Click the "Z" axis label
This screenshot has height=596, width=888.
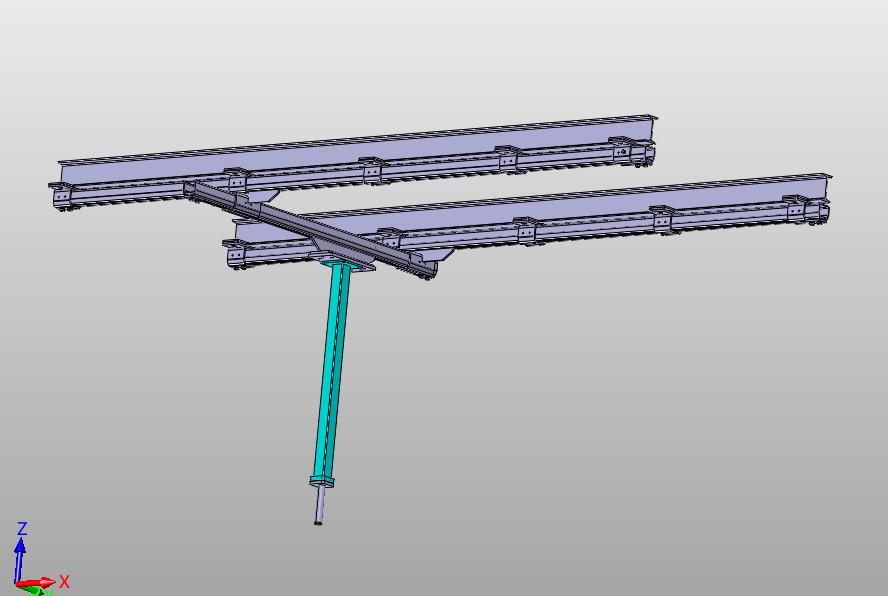[22, 529]
